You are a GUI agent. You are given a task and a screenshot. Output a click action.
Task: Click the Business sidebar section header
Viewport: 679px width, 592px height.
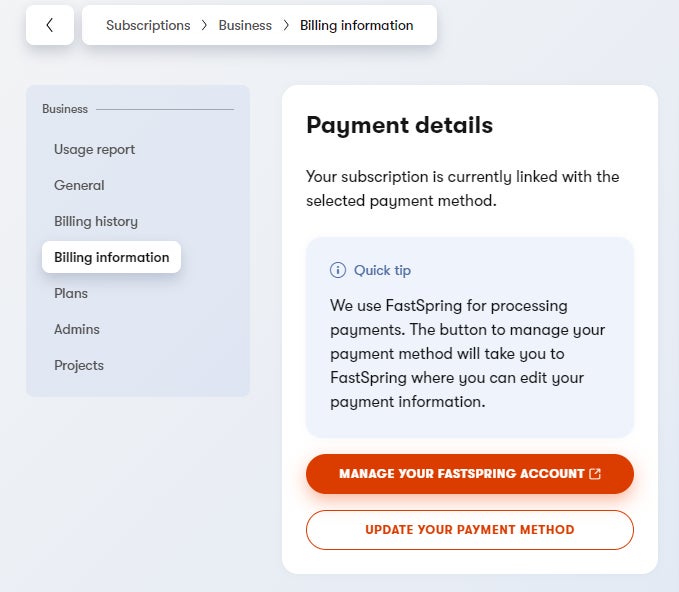[x=65, y=109]
